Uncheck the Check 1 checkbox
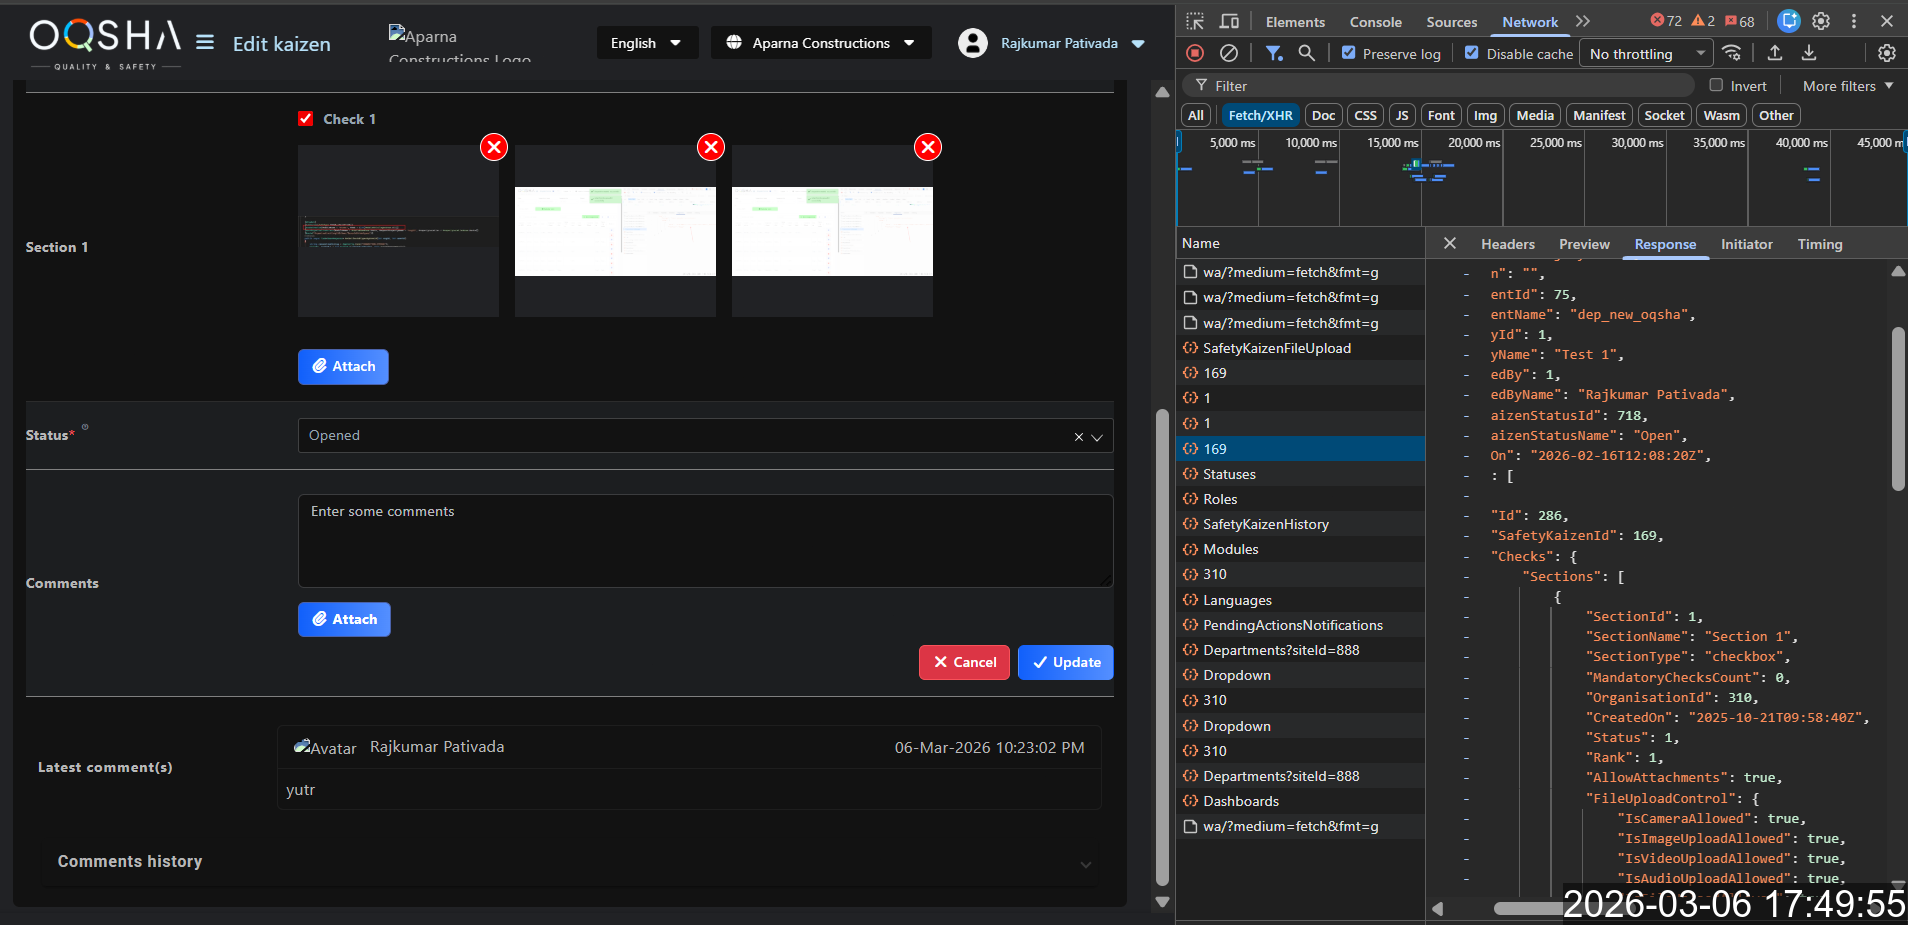This screenshot has width=1908, height=925. point(306,119)
